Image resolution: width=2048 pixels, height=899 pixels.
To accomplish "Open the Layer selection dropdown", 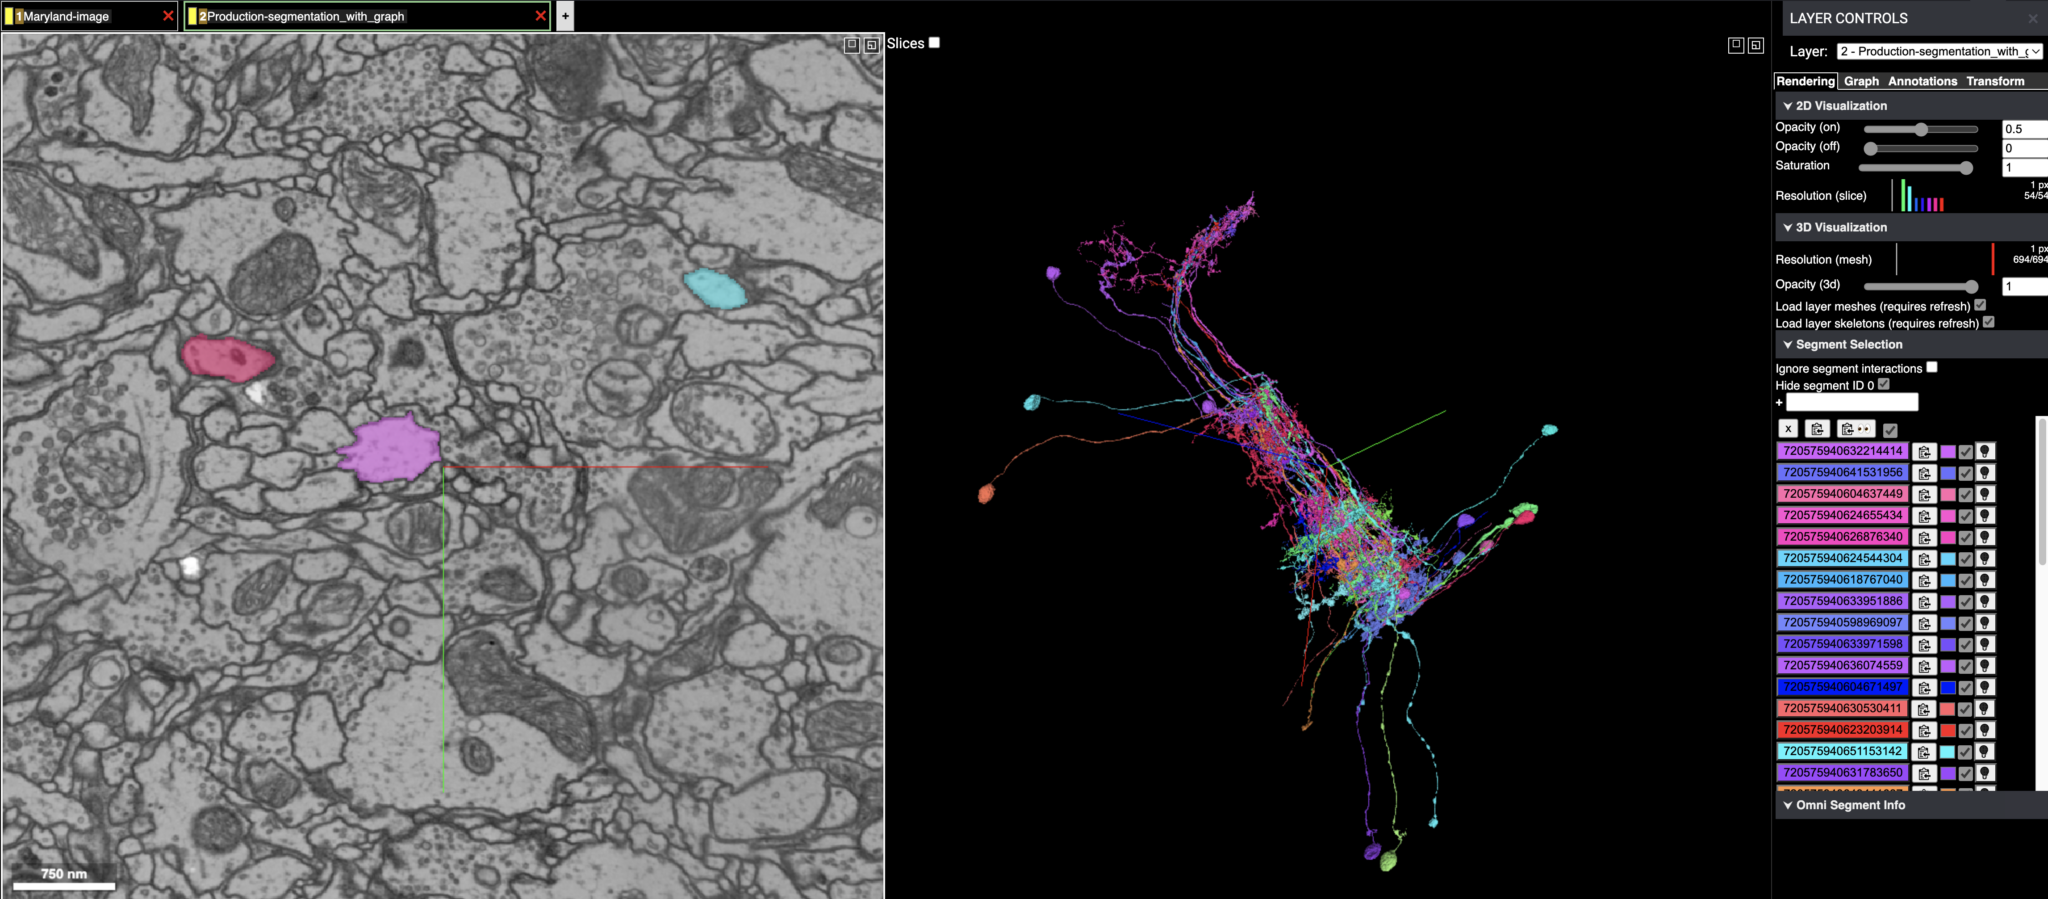I will [1939, 51].
